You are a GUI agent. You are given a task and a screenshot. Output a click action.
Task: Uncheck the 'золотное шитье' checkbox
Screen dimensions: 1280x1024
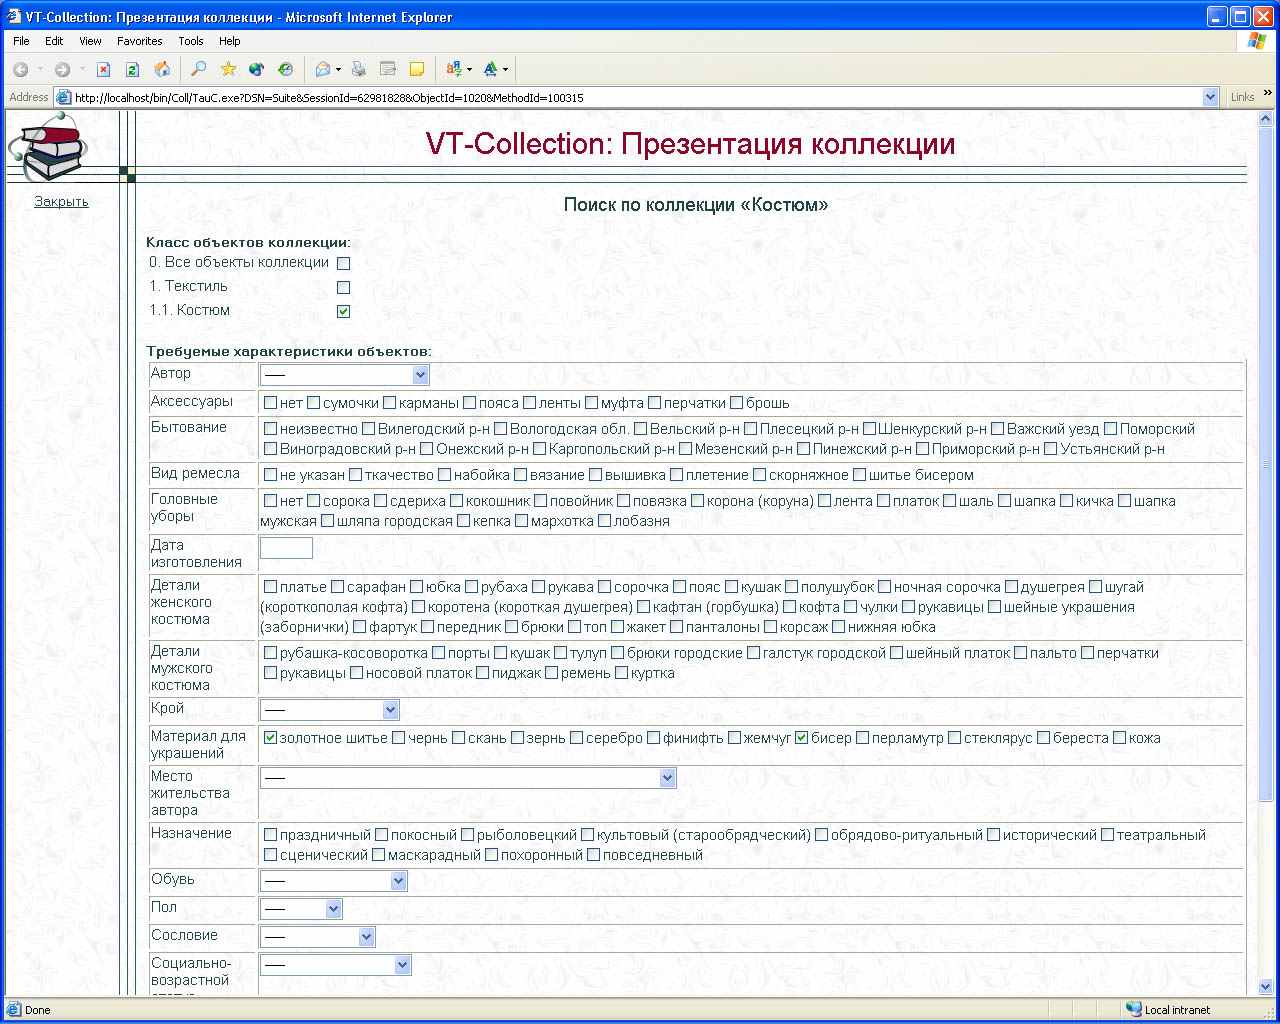(x=270, y=738)
